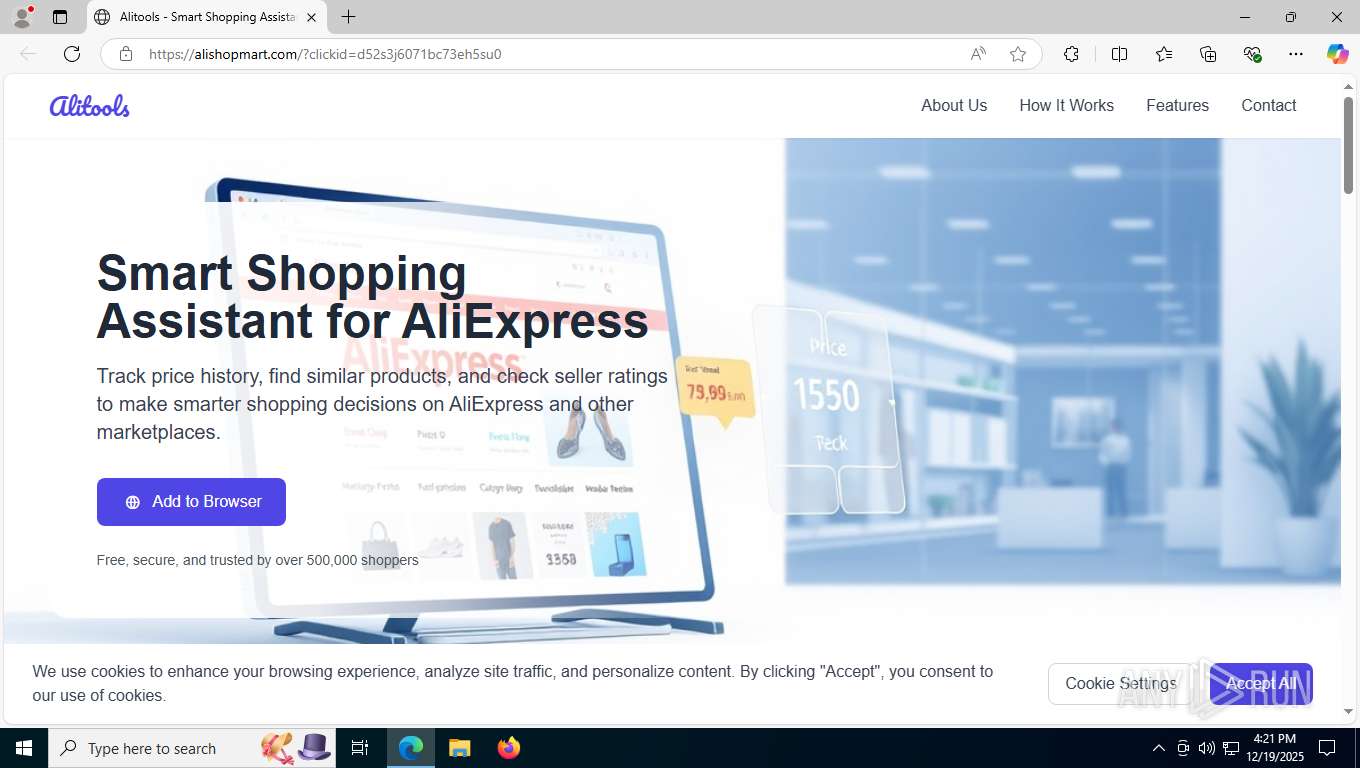Open Task View on the taskbar

[360, 748]
